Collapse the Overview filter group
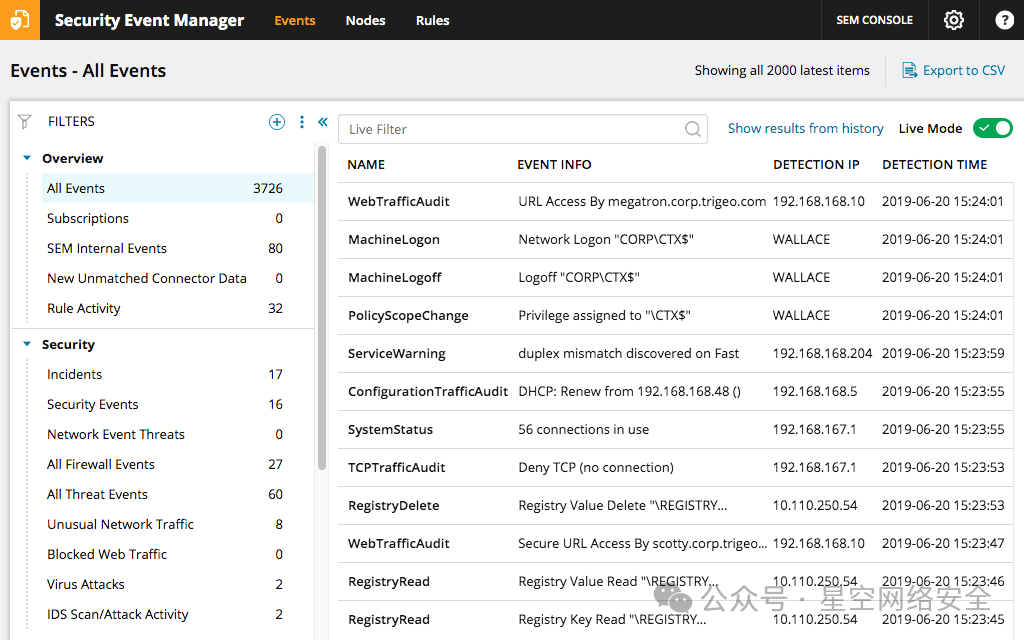This screenshot has height=640, width=1024. click(27, 158)
